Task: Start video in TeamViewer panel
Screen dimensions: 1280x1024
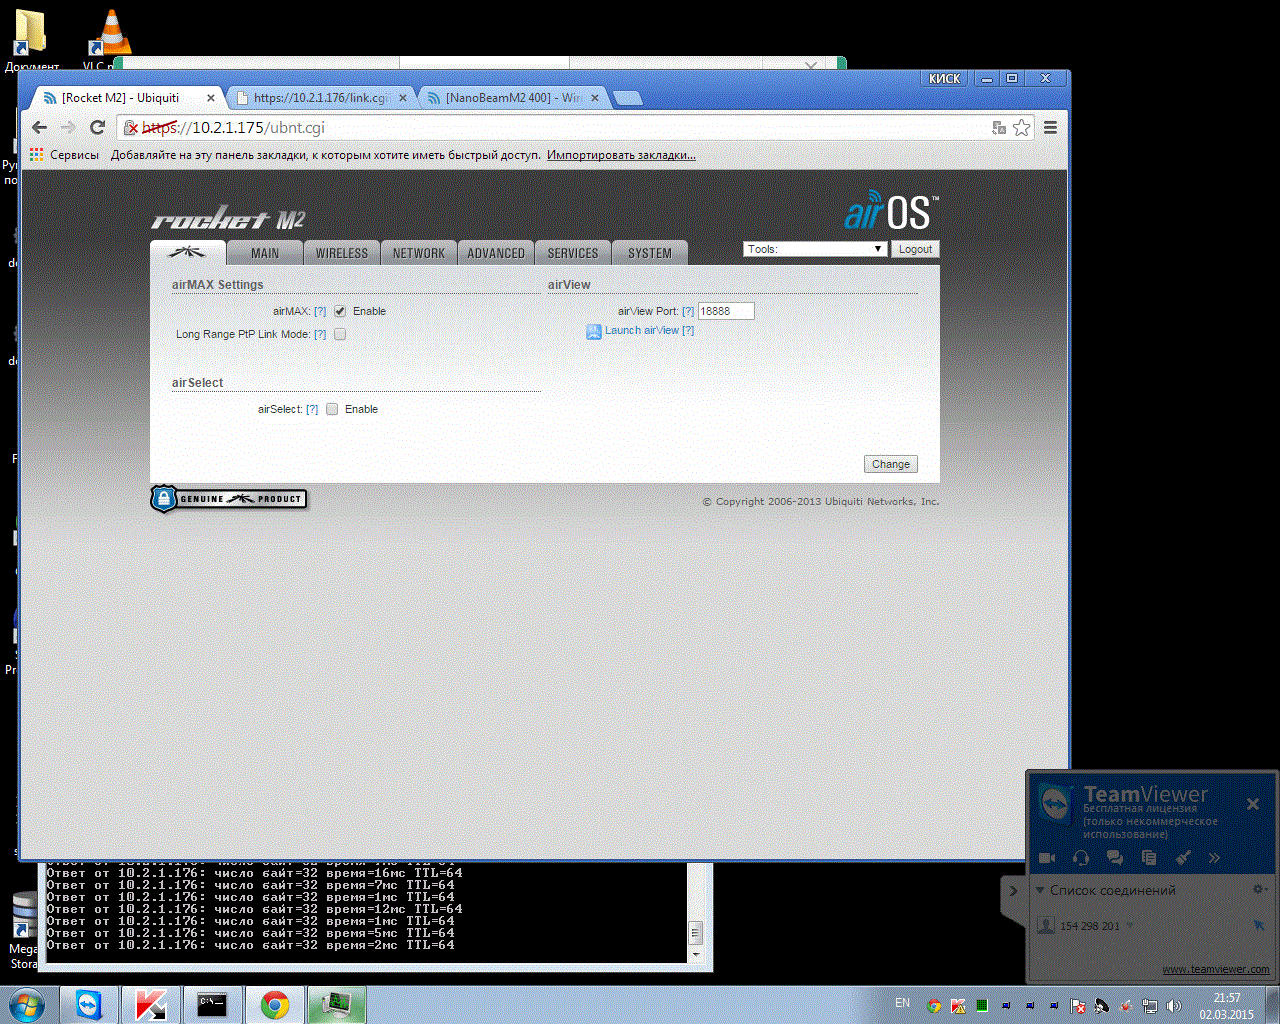Action: (x=1047, y=858)
